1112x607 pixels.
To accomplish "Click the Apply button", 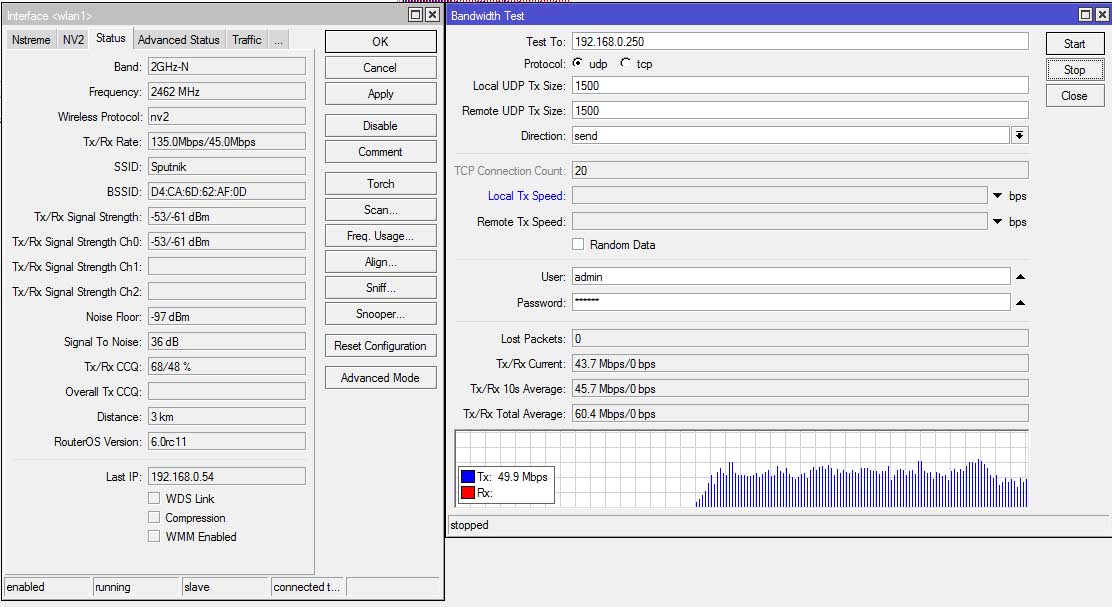I will 380,94.
